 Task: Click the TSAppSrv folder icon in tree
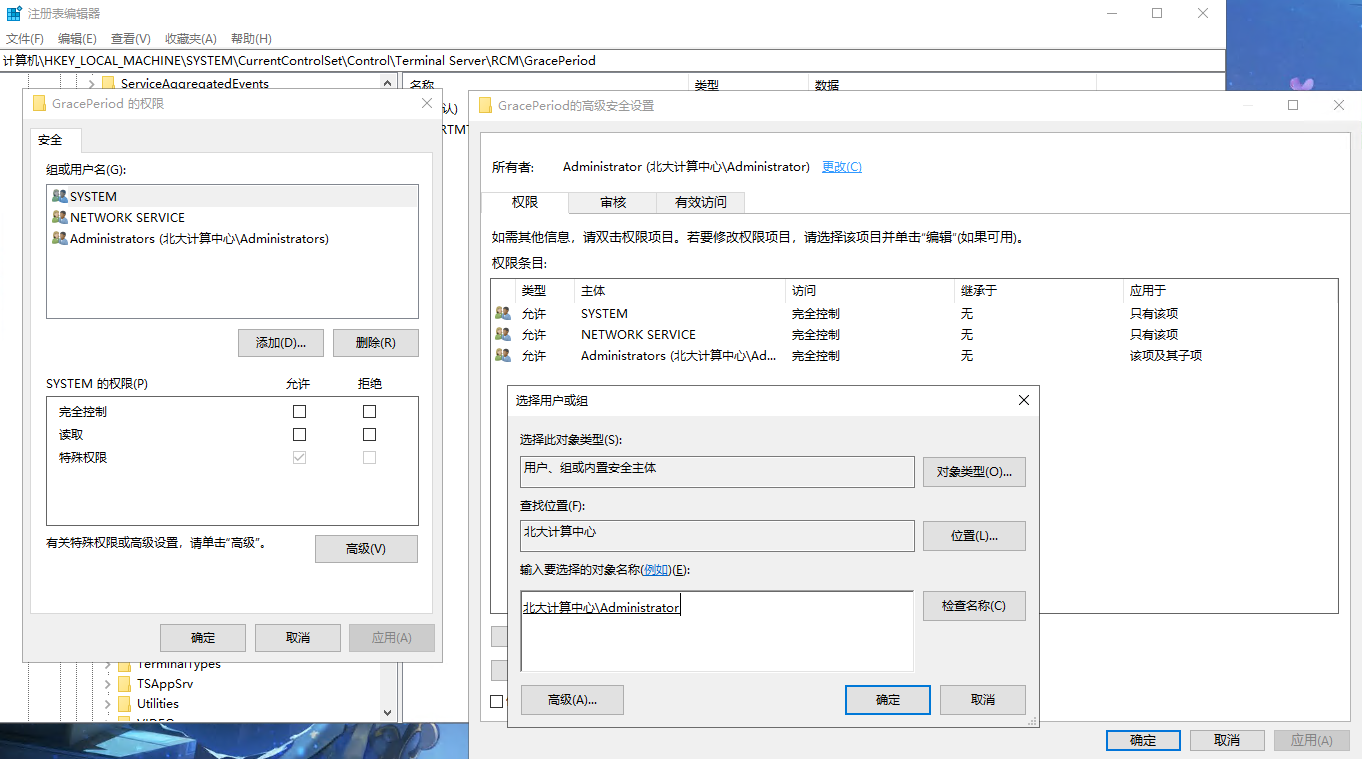click(124, 684)
